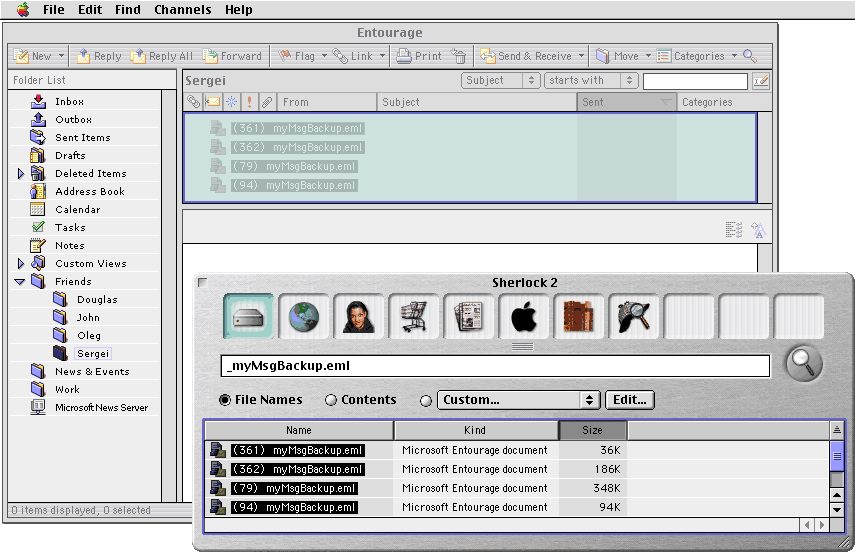Screen dimensions: 855x552
Task: Collapse the Friends folder in the list
Action: 20,282
